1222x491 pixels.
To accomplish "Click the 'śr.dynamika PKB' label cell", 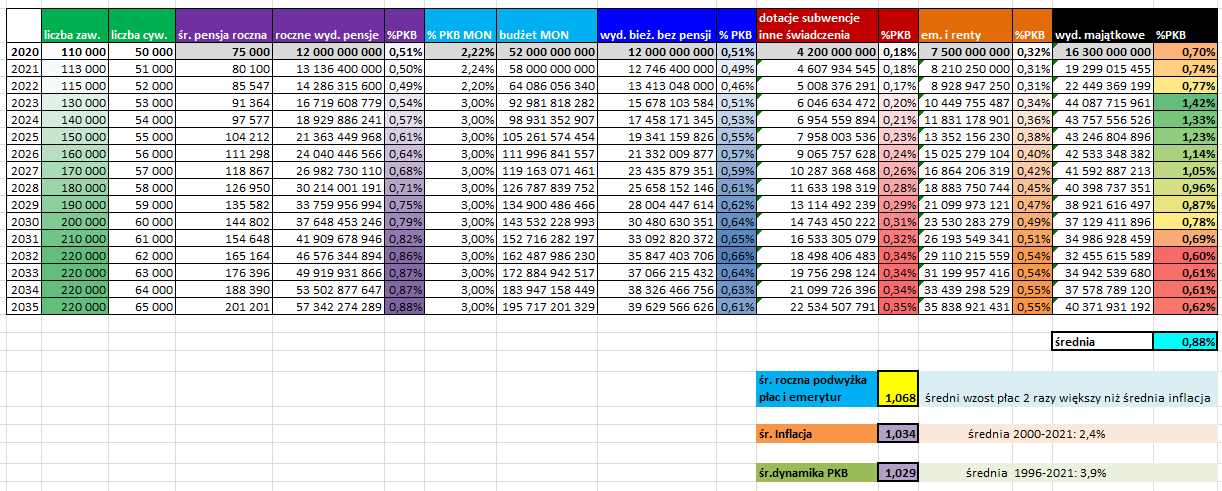I will tap(817, 472).
